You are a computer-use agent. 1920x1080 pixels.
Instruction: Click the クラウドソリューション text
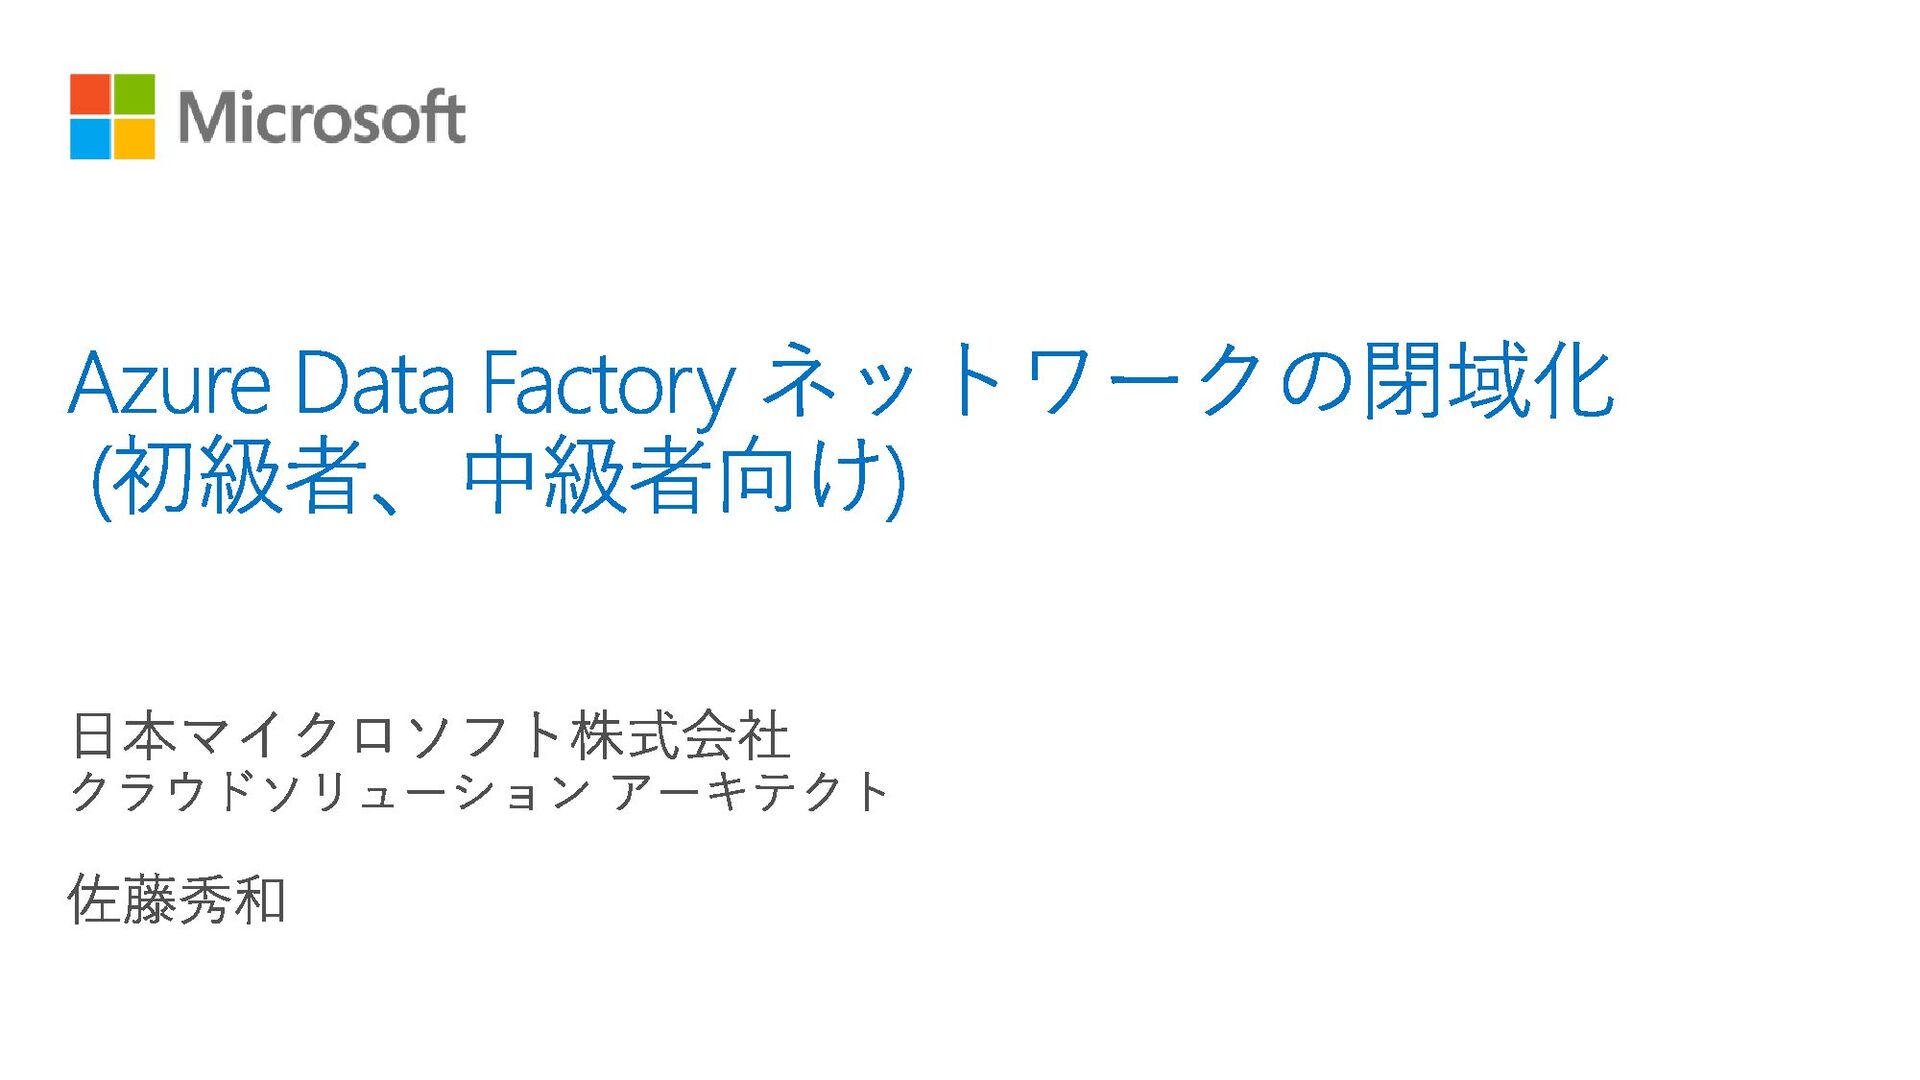tap(330, 792)
